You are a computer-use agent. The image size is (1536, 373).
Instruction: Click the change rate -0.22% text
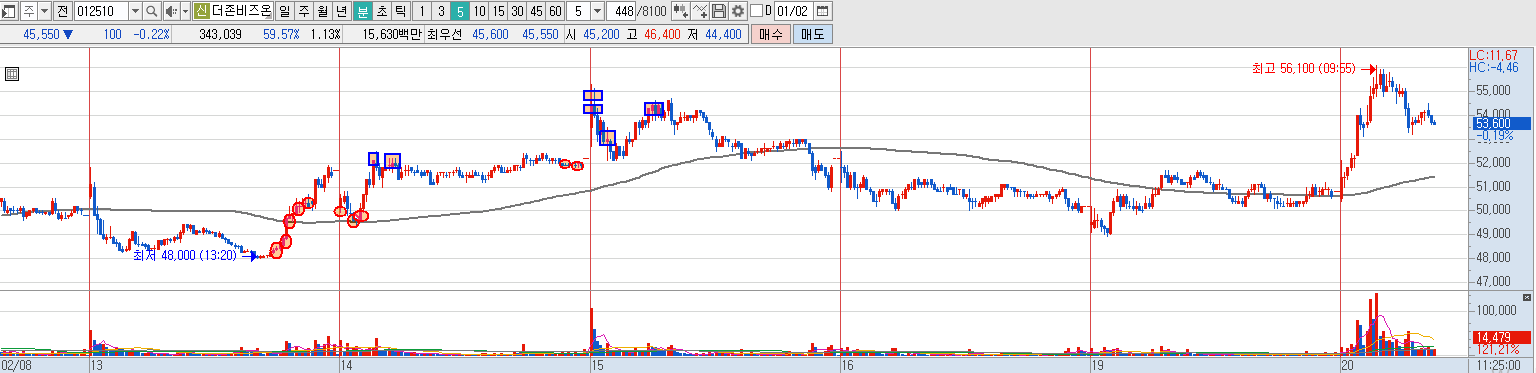151,34
